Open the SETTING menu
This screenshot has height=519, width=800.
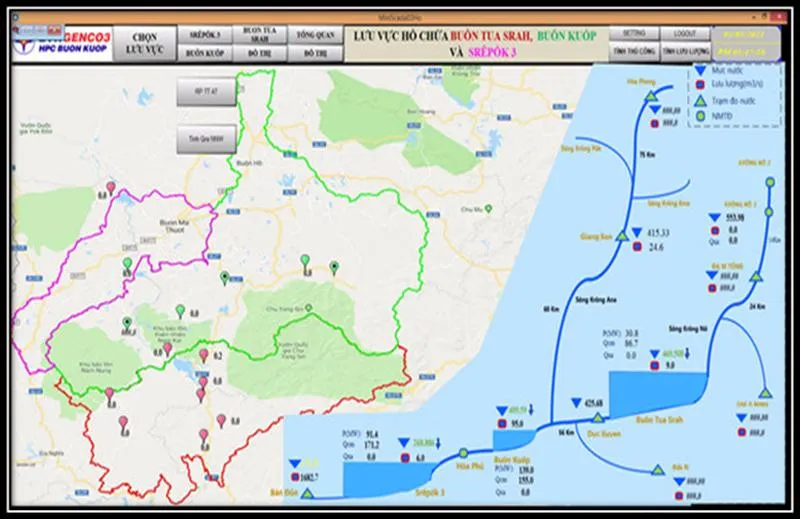coord(634,33)
